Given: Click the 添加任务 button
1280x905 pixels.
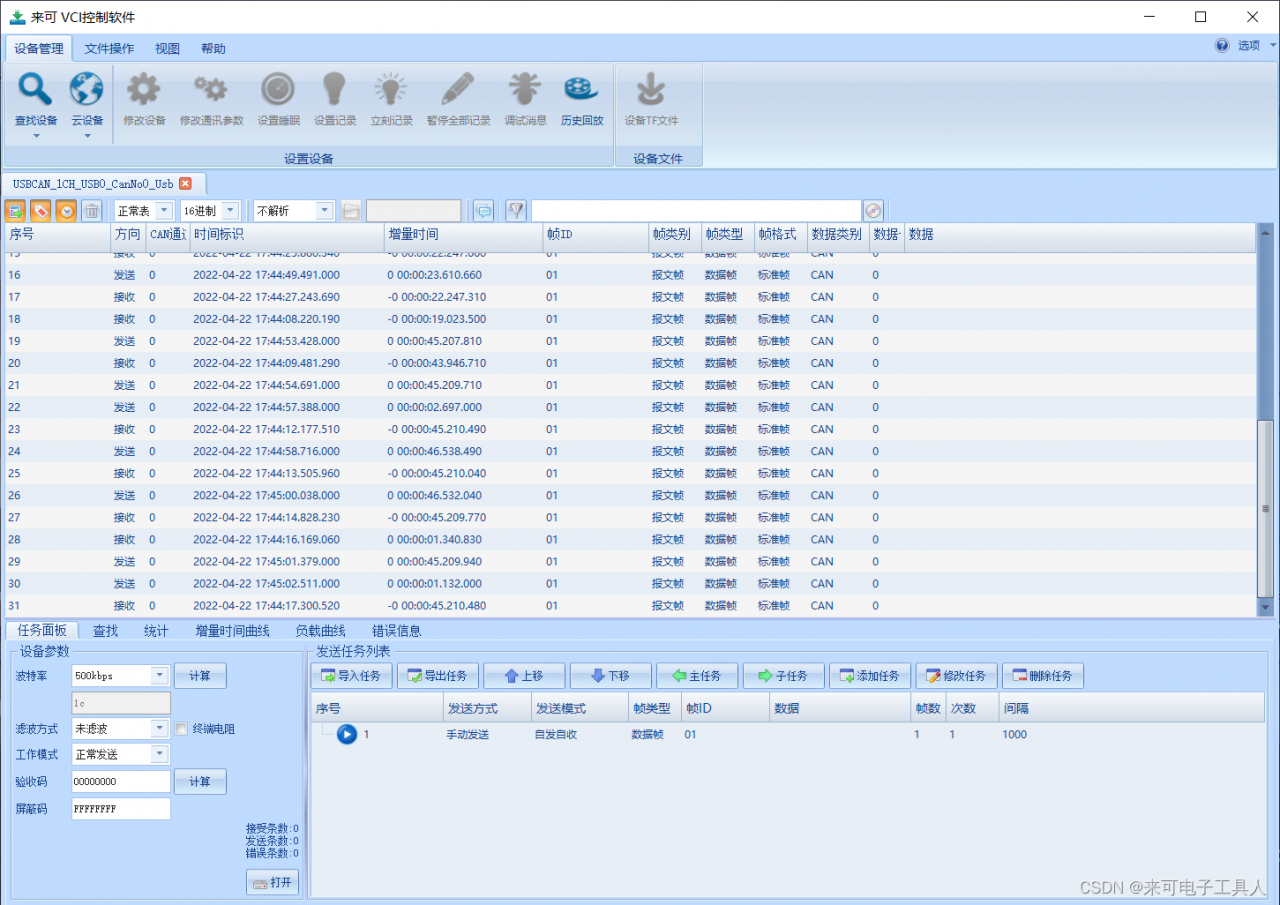Looking at the screenshot, I should 870,676.
